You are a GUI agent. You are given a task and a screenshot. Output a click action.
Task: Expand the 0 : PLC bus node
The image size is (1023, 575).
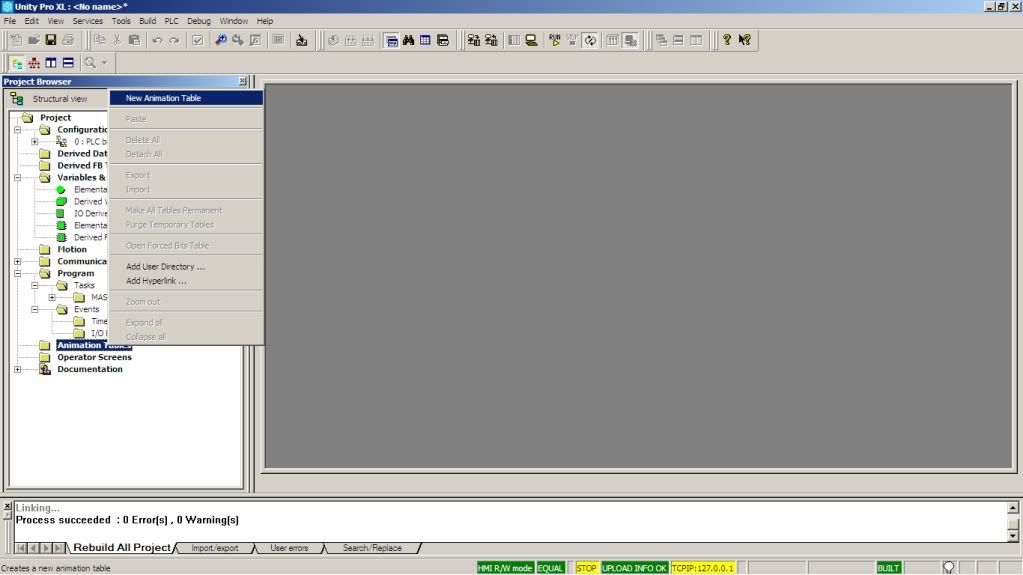click(35, 141)
